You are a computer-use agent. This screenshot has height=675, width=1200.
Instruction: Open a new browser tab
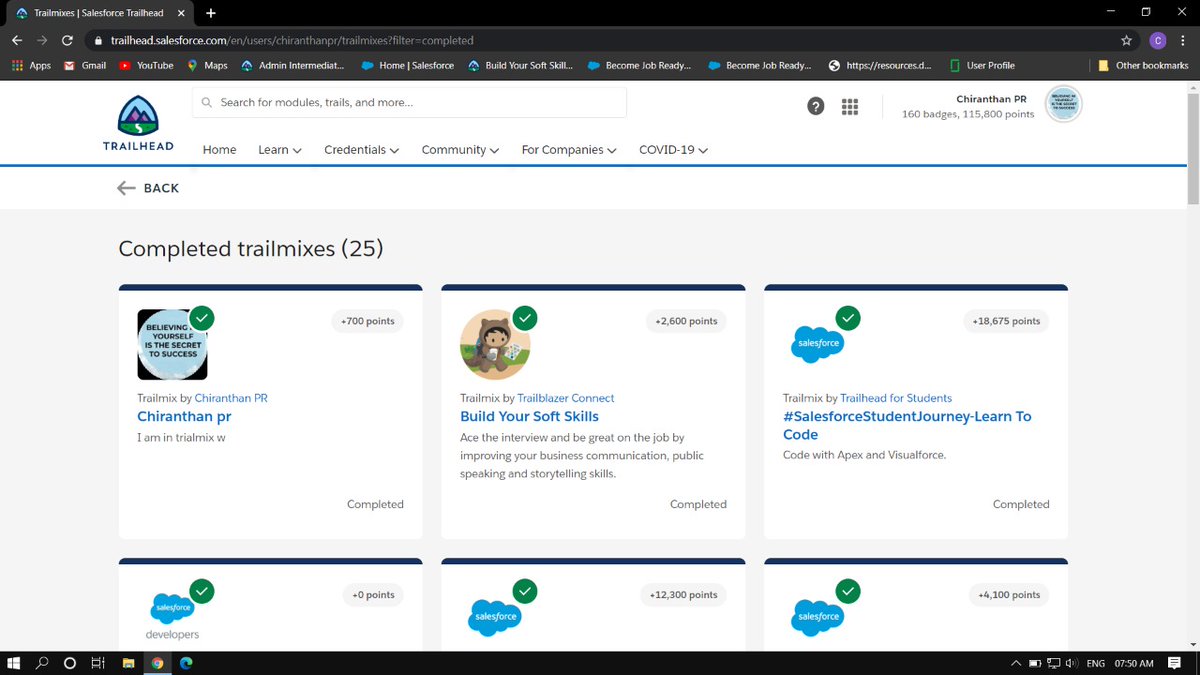click(211, 13)
